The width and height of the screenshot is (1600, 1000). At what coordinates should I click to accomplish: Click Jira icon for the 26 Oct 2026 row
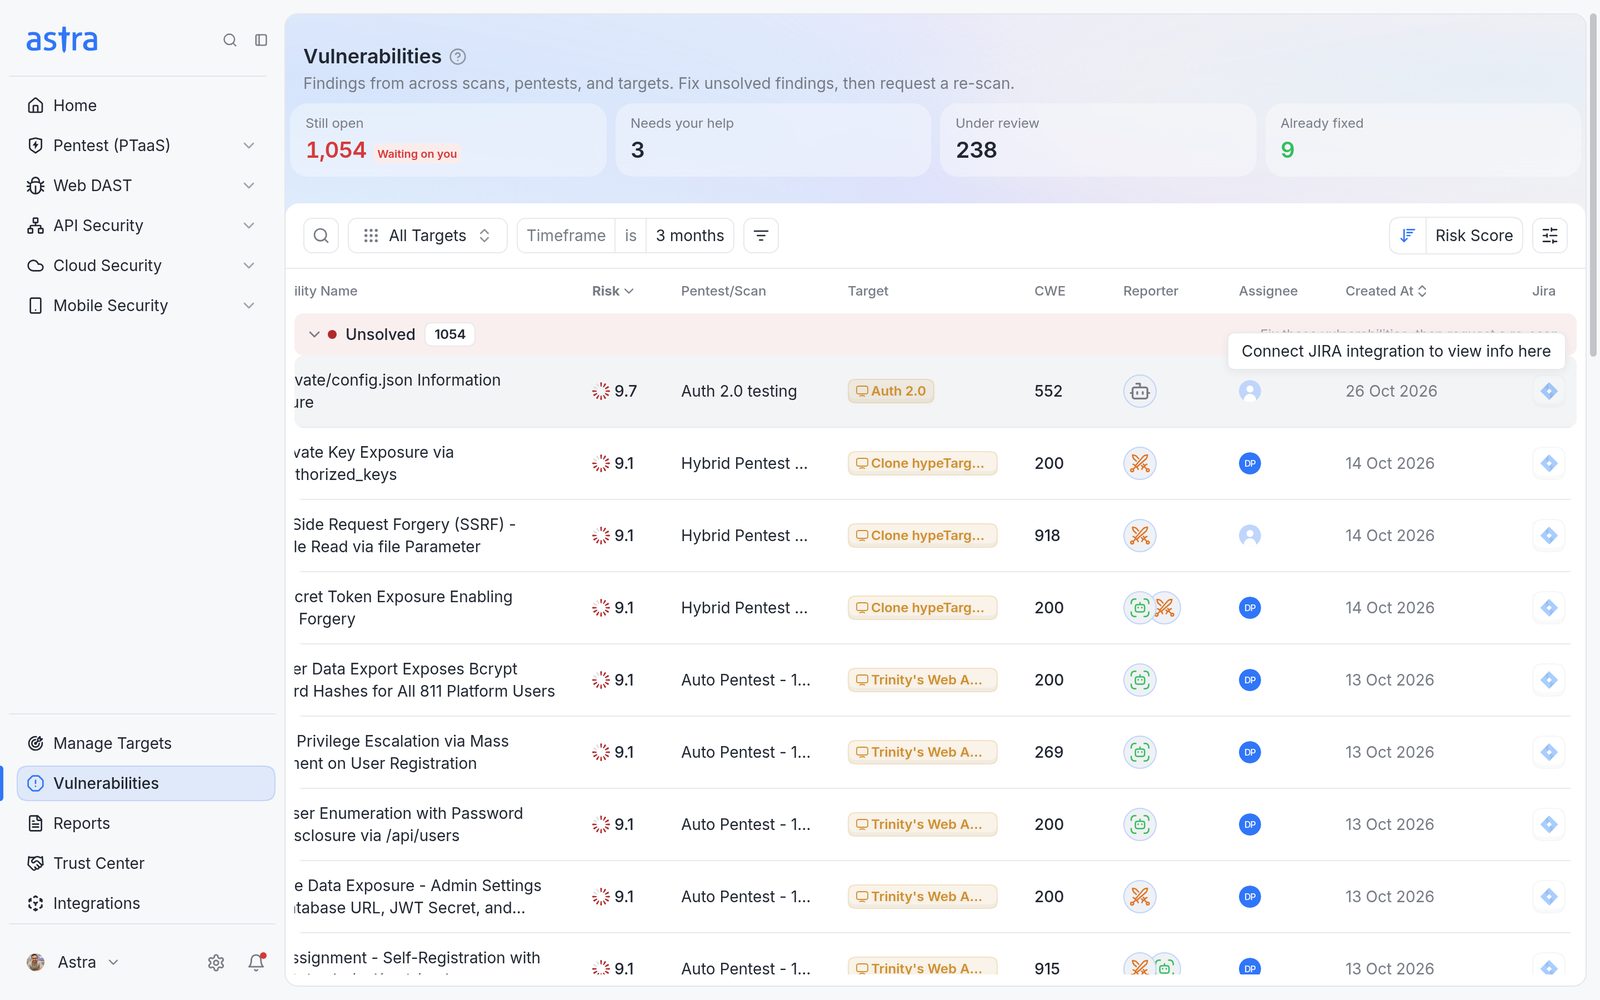1549,391
